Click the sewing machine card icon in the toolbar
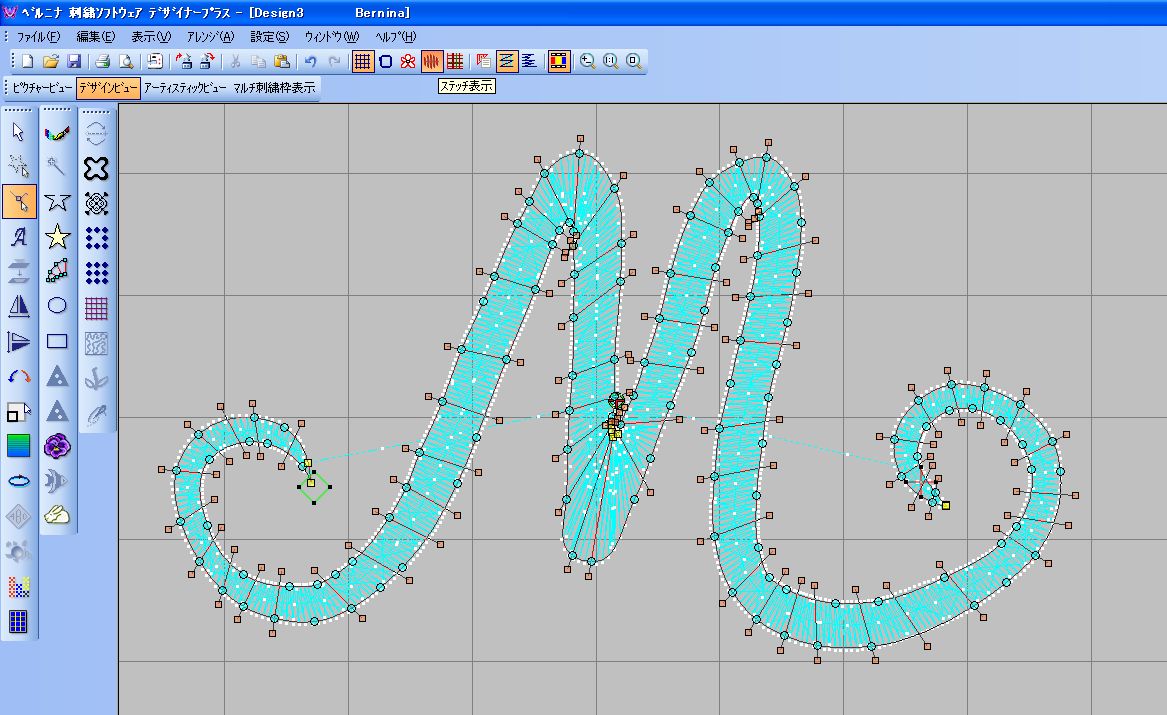The image size is (1167, 715). [x=155, y=61]
